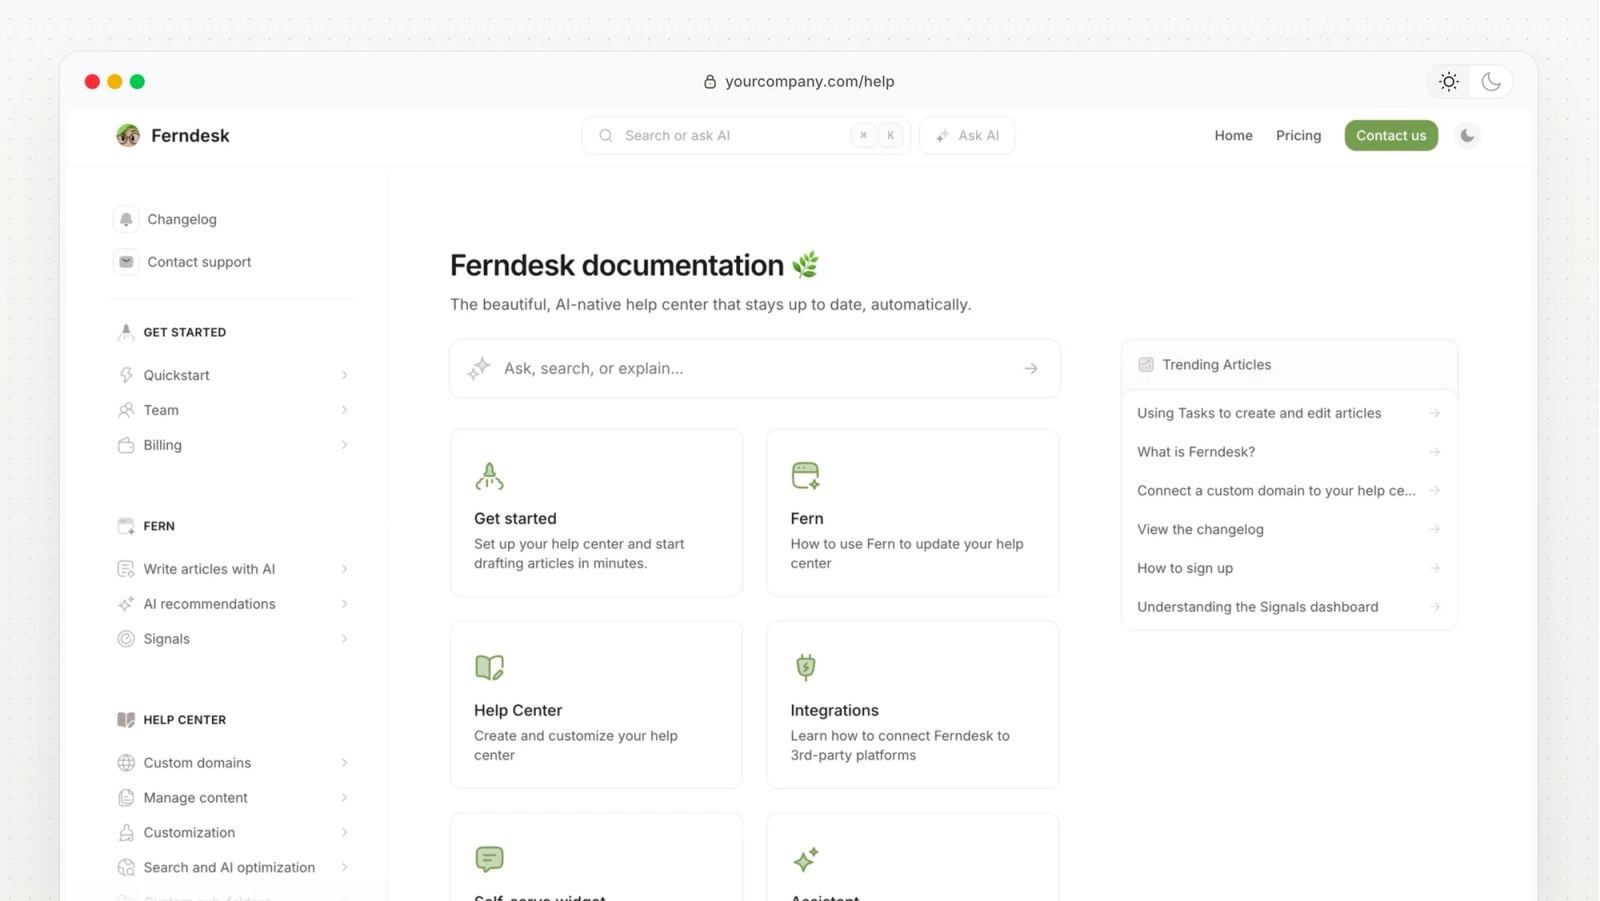Expand Manage content chevron
The width and height of the screenshot is (1600, 901).
click(344, 798)
